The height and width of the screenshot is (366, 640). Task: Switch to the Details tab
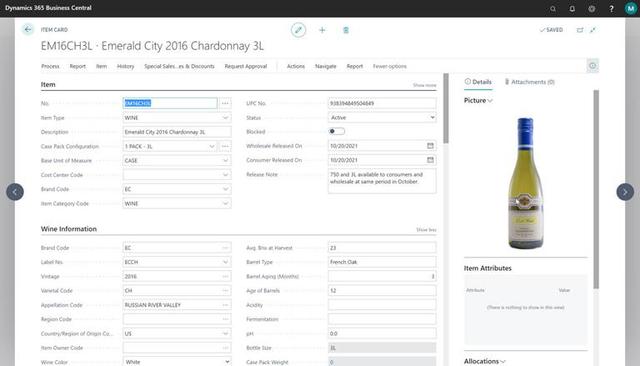(x=478, y=82)
